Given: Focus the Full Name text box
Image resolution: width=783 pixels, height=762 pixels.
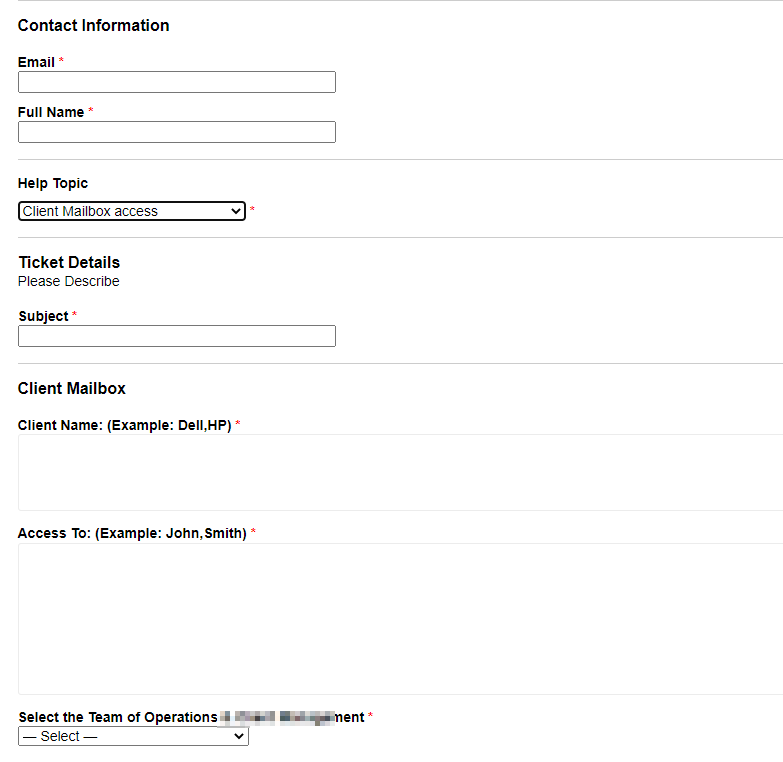Looking at the screenshot, I should tap(176, 132).
